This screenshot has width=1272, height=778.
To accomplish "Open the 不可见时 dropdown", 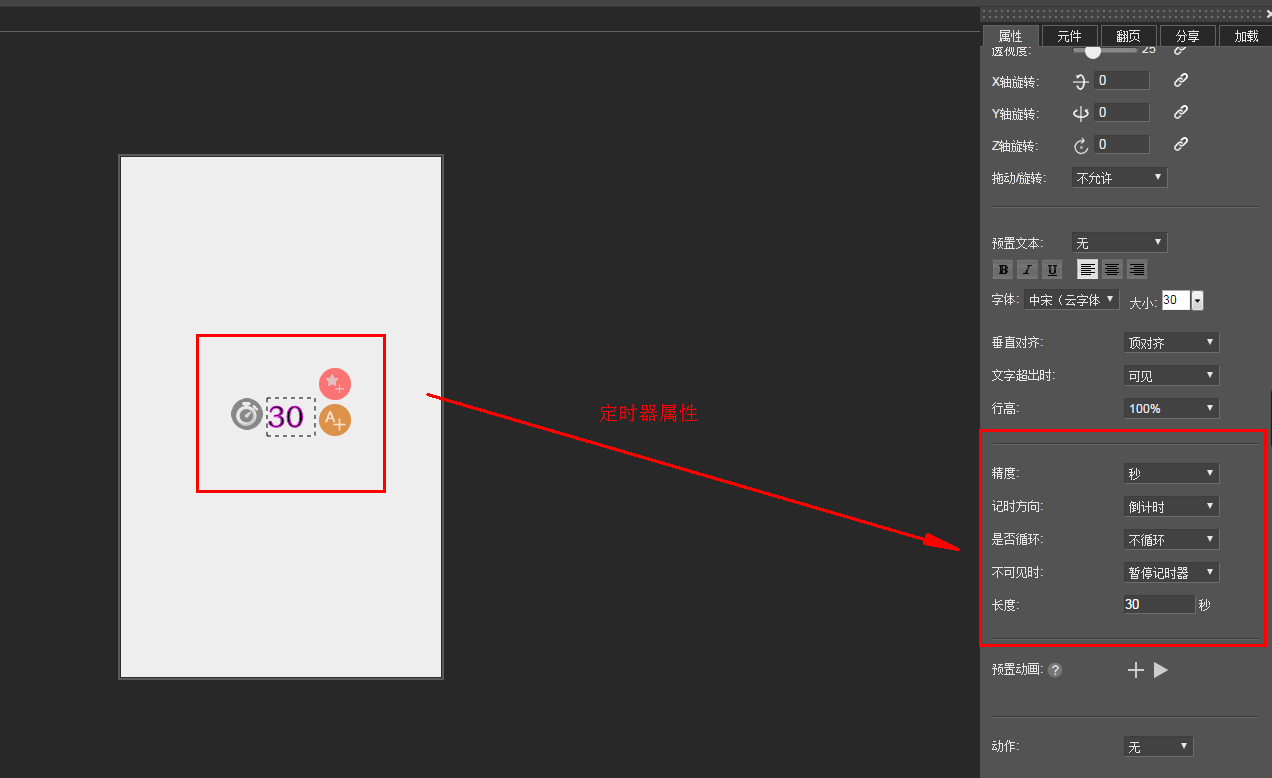I will pos(1172,572).
